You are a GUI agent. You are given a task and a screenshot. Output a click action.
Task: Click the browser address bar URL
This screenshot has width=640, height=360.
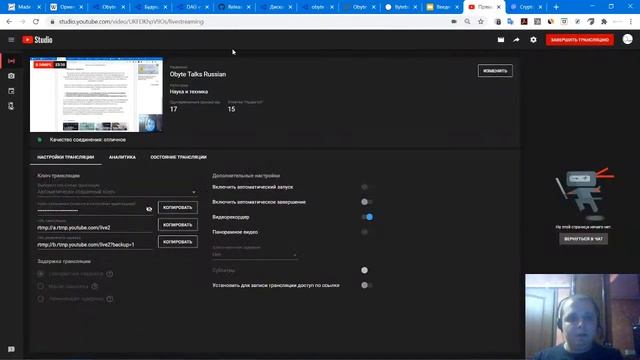131,22
